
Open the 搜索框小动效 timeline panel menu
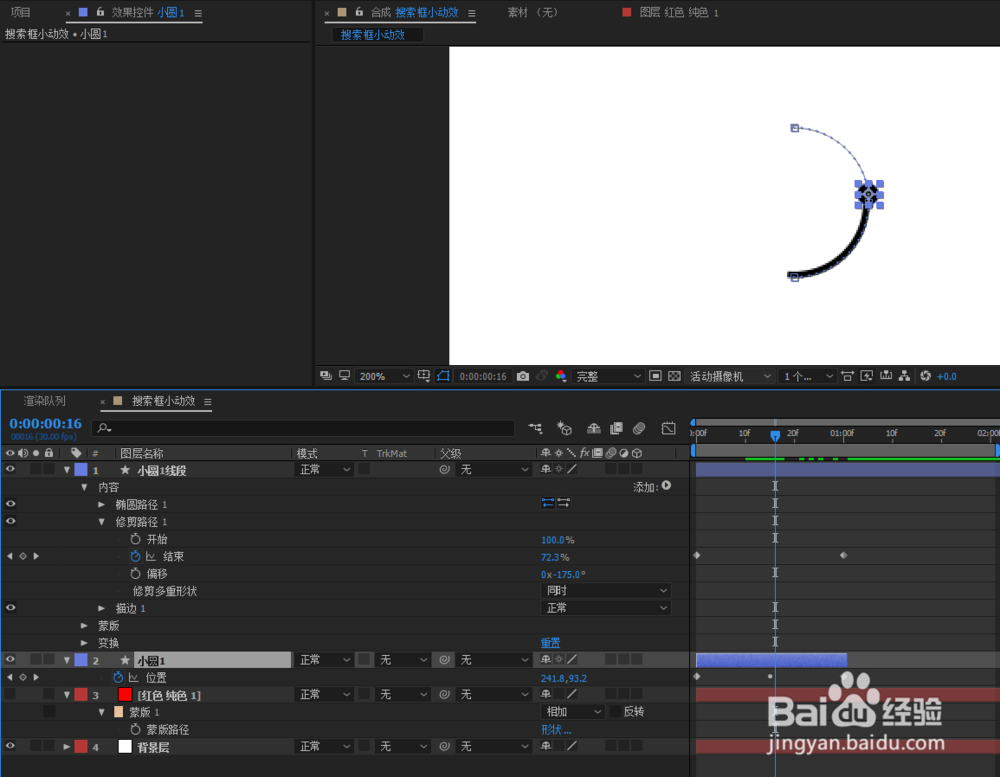pyautogui.click(x=207, y=401)
